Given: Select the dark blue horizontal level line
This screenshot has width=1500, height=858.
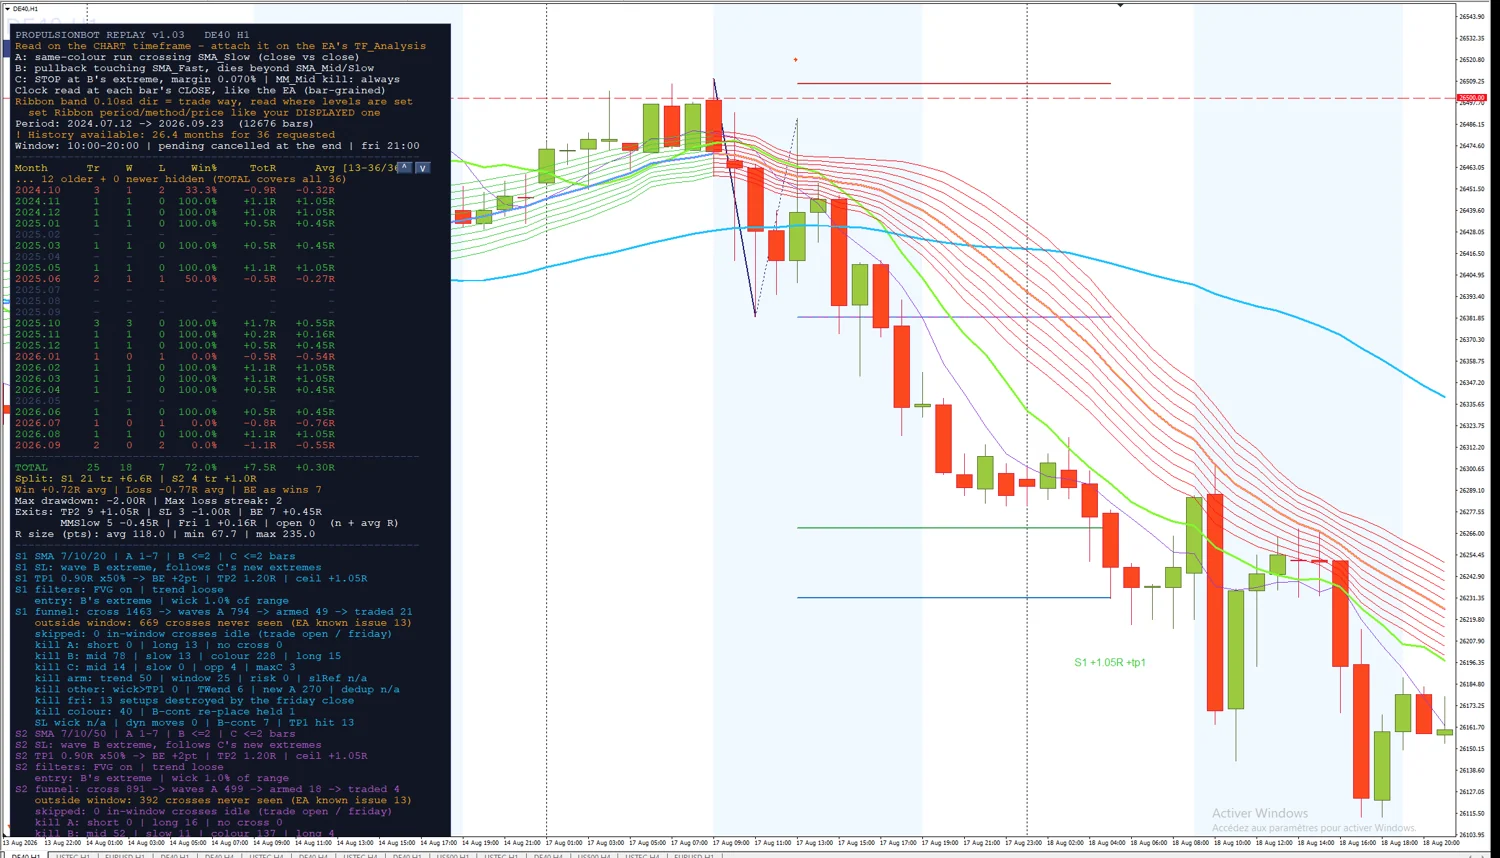Looking at the screenshot, I should click(x=954, y=597).
